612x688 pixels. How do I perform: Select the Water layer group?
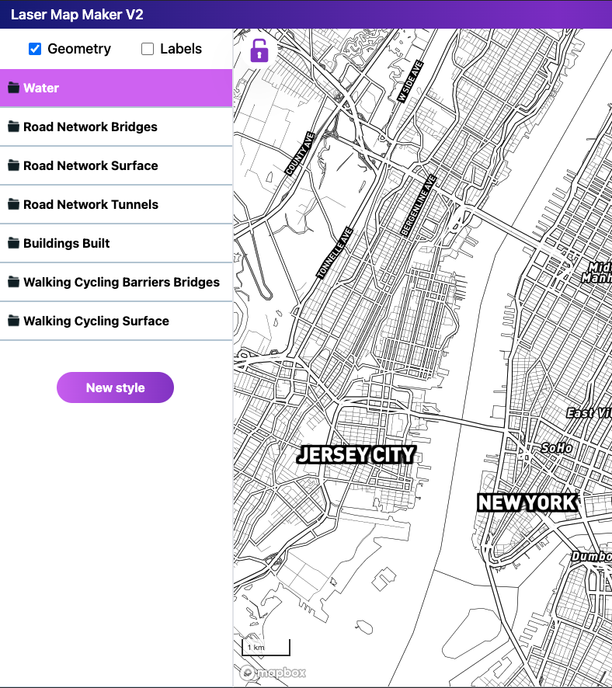[116, 88]
